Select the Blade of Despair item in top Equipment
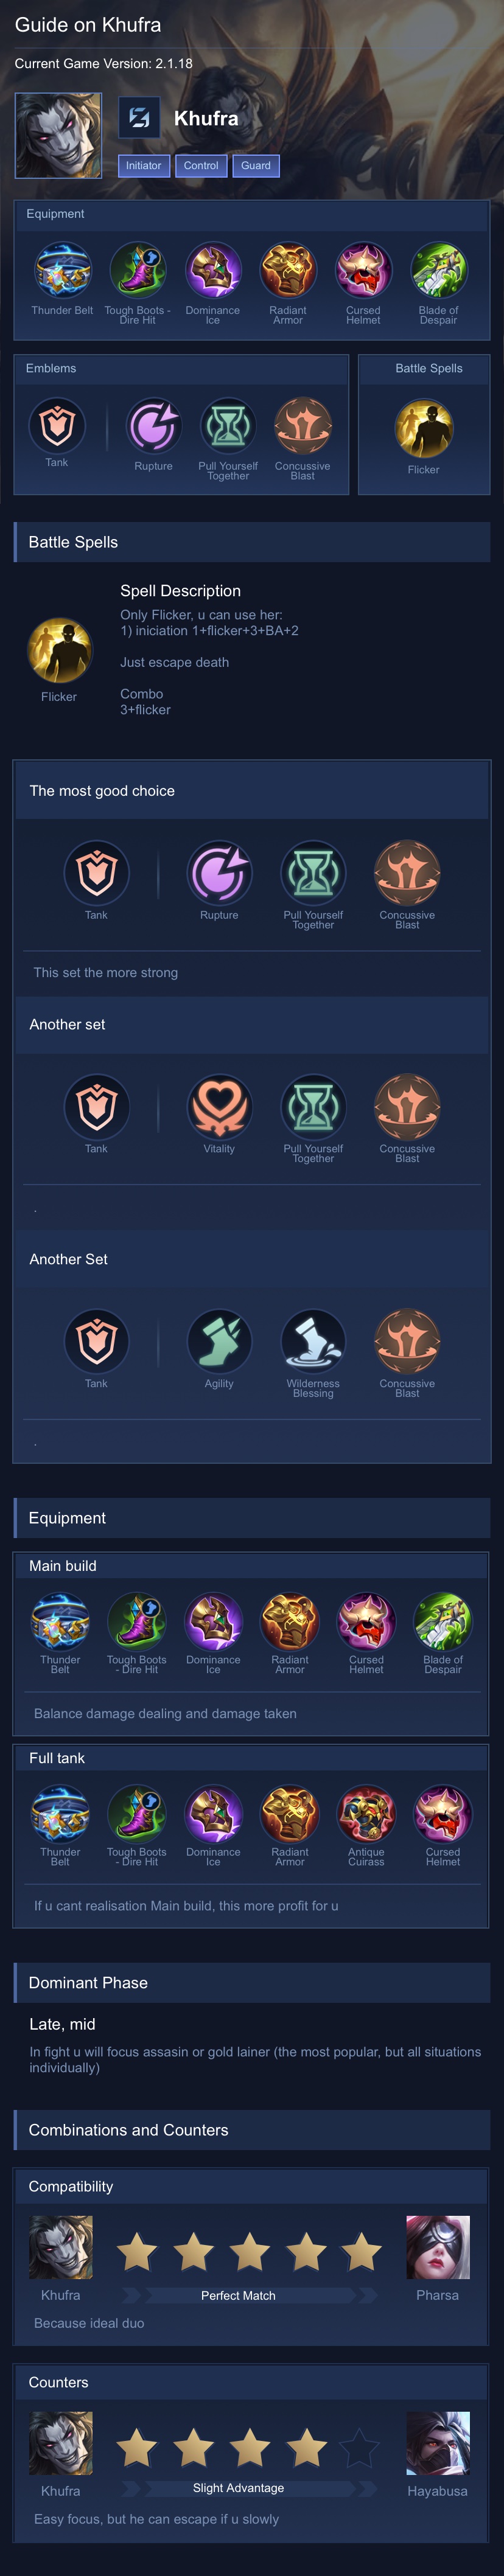This screenshot has width=504, height=2576. [438, 271]
